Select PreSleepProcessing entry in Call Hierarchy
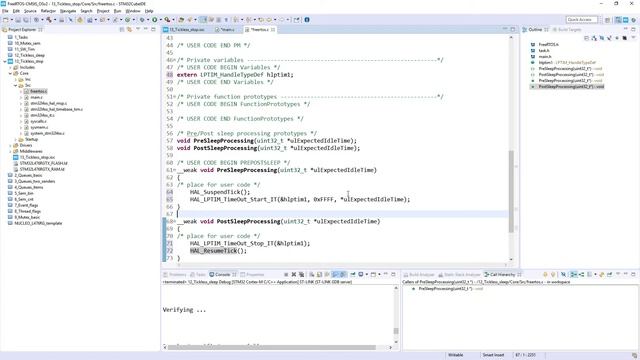This screenshot has height=360, width=640. coord(448,289)
